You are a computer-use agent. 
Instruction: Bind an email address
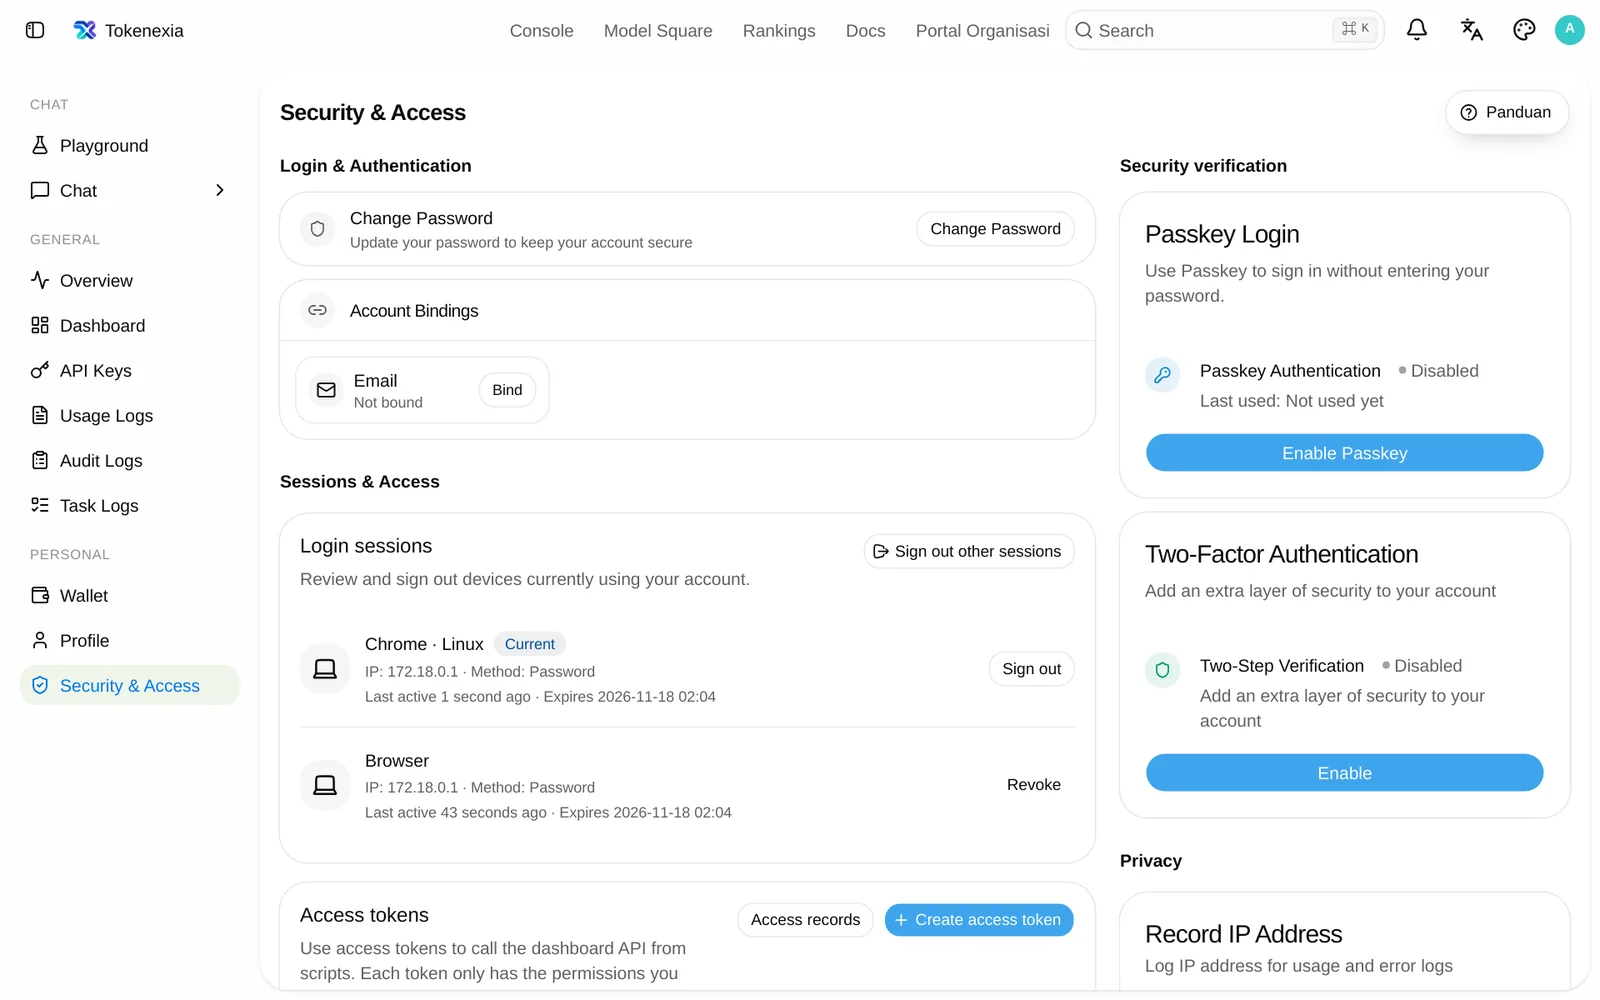click(x=507, y=390)
